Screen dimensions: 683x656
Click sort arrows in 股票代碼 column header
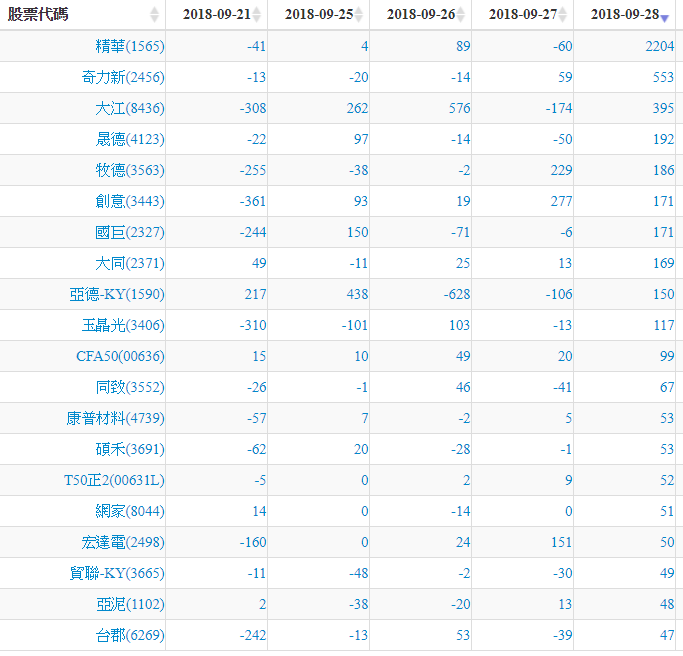click(x=154, y=15)
